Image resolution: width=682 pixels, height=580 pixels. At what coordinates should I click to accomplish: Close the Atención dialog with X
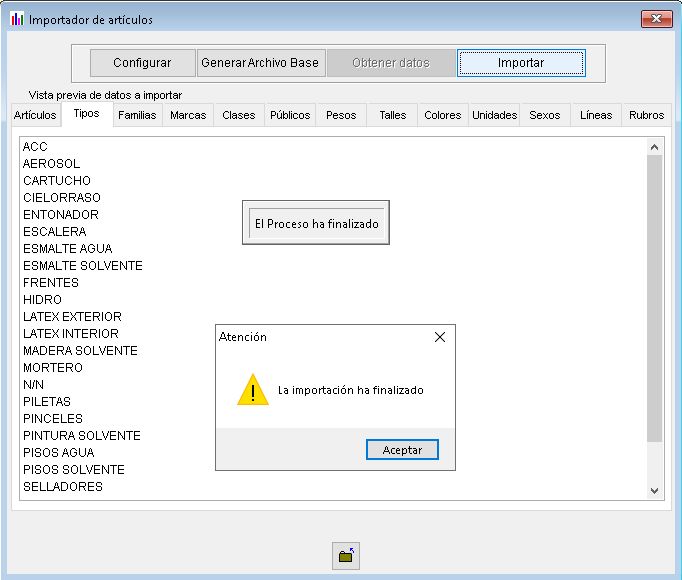pos(439,337)
